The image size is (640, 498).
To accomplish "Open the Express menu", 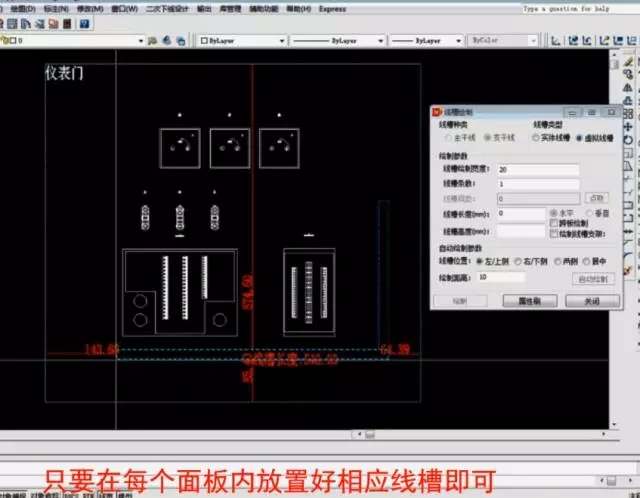I will (x=332, y=9).
